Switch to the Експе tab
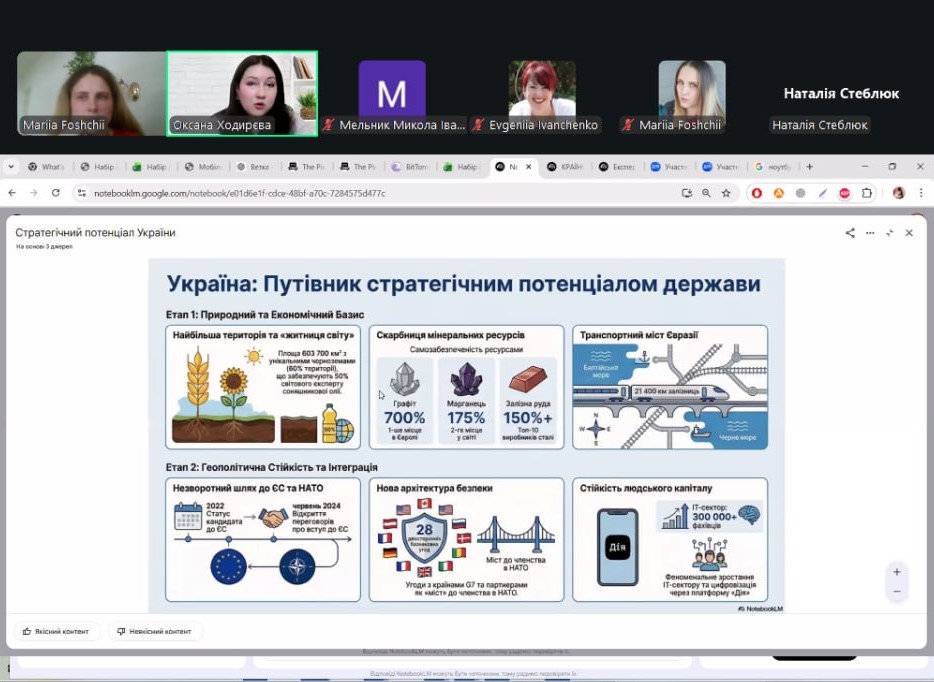This screenshot has width=934, height=682. [618, 167]
